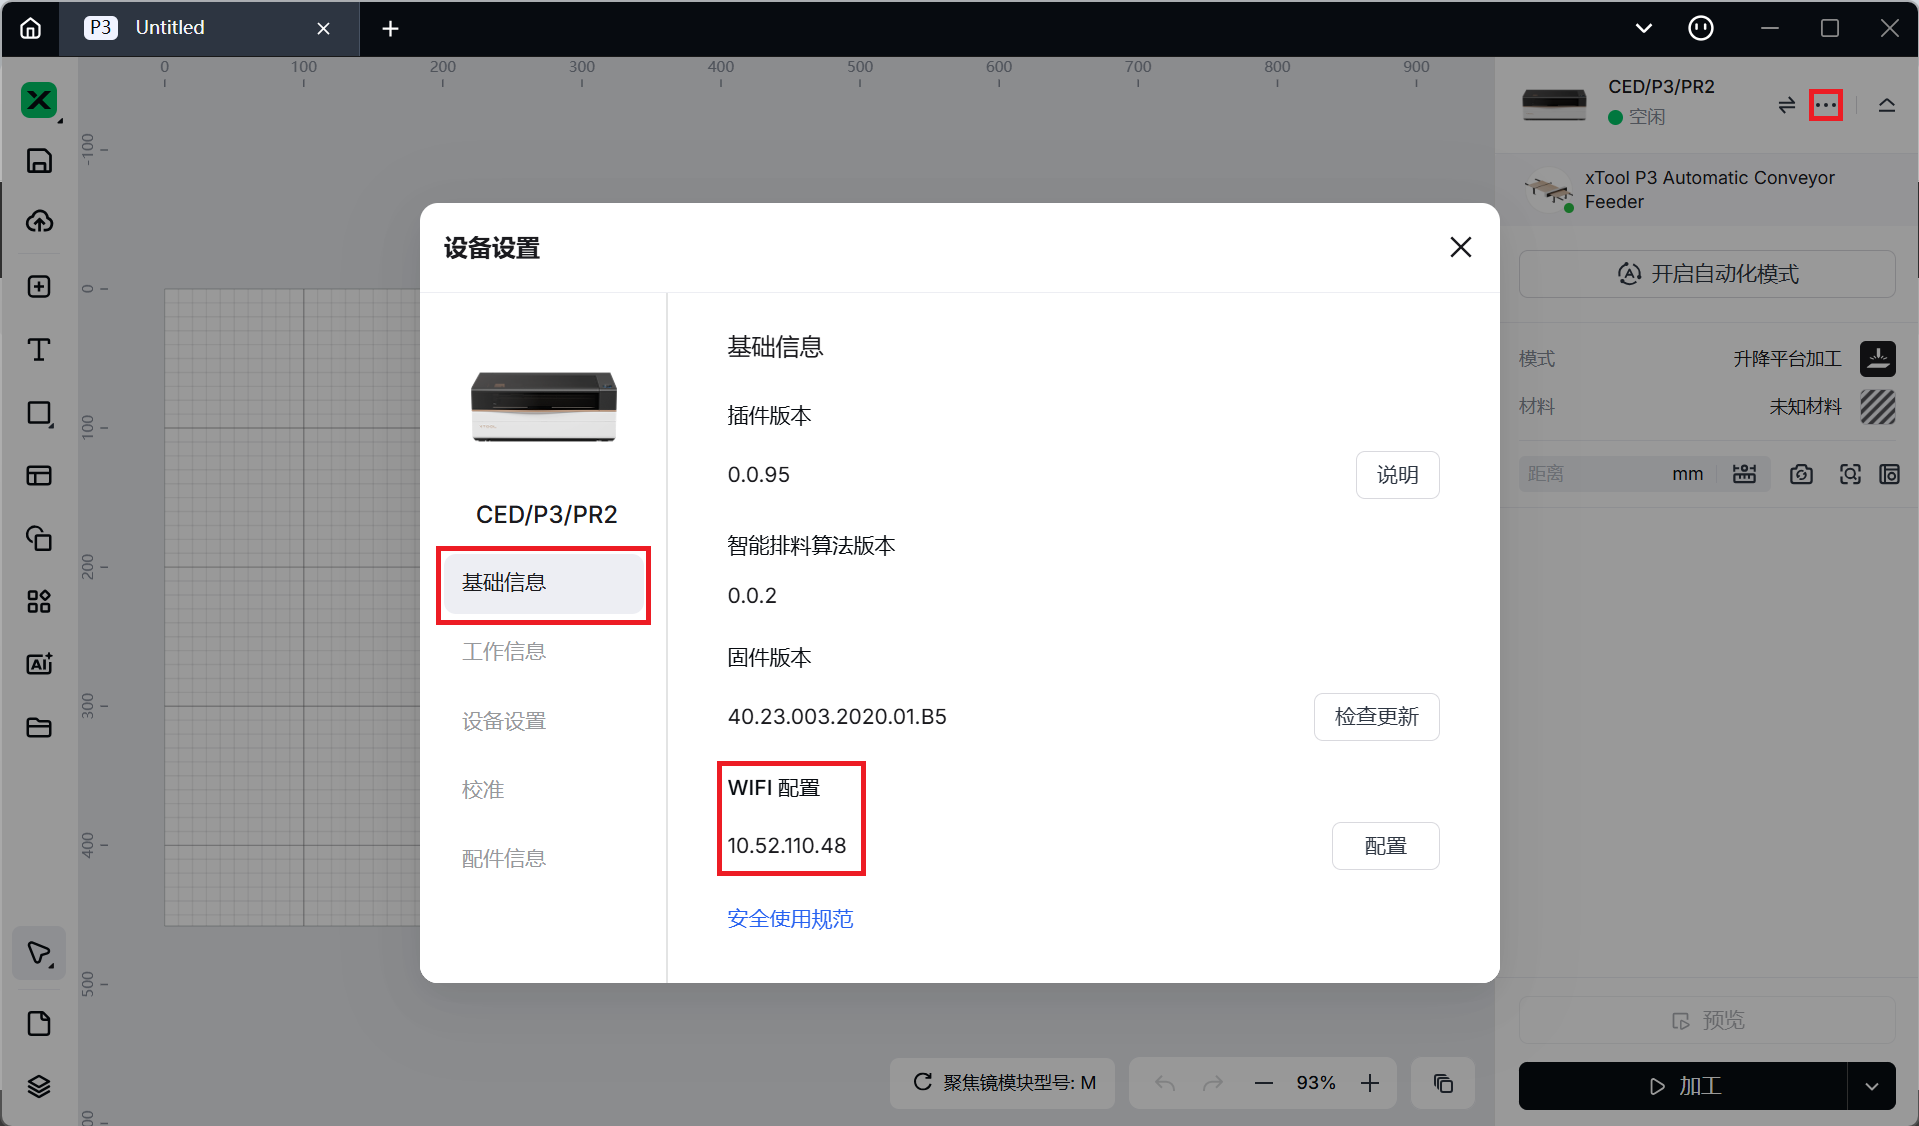Image resolution: width=1919 pixels, height=1126 pixels.
Task: Open the 校准 section
Action: [x=483, y=790]
